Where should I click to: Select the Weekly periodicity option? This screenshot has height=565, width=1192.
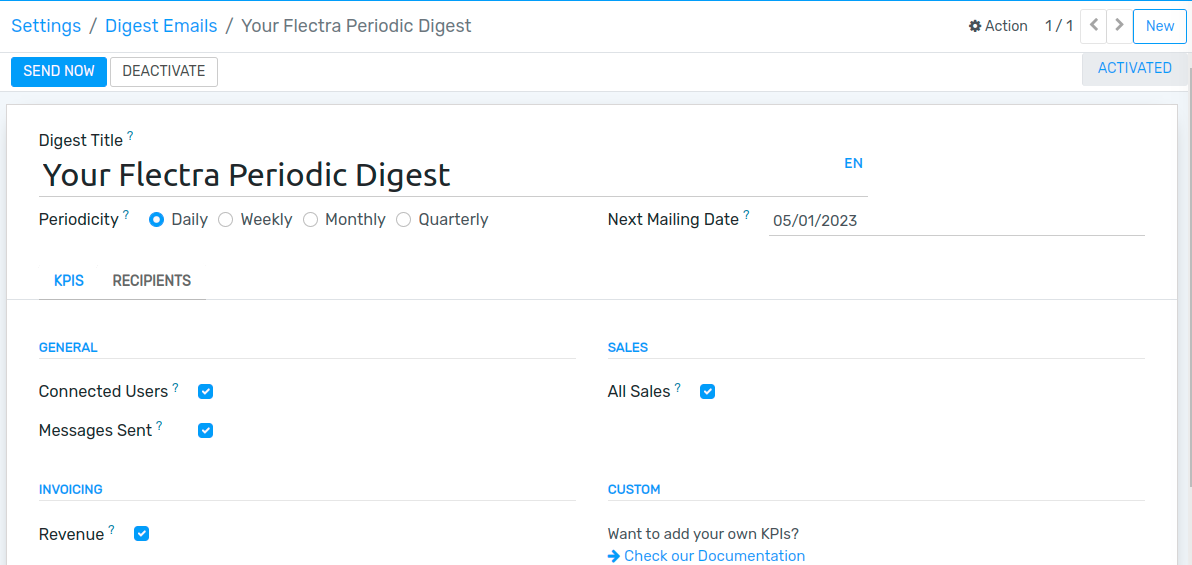tap(225, 220)
